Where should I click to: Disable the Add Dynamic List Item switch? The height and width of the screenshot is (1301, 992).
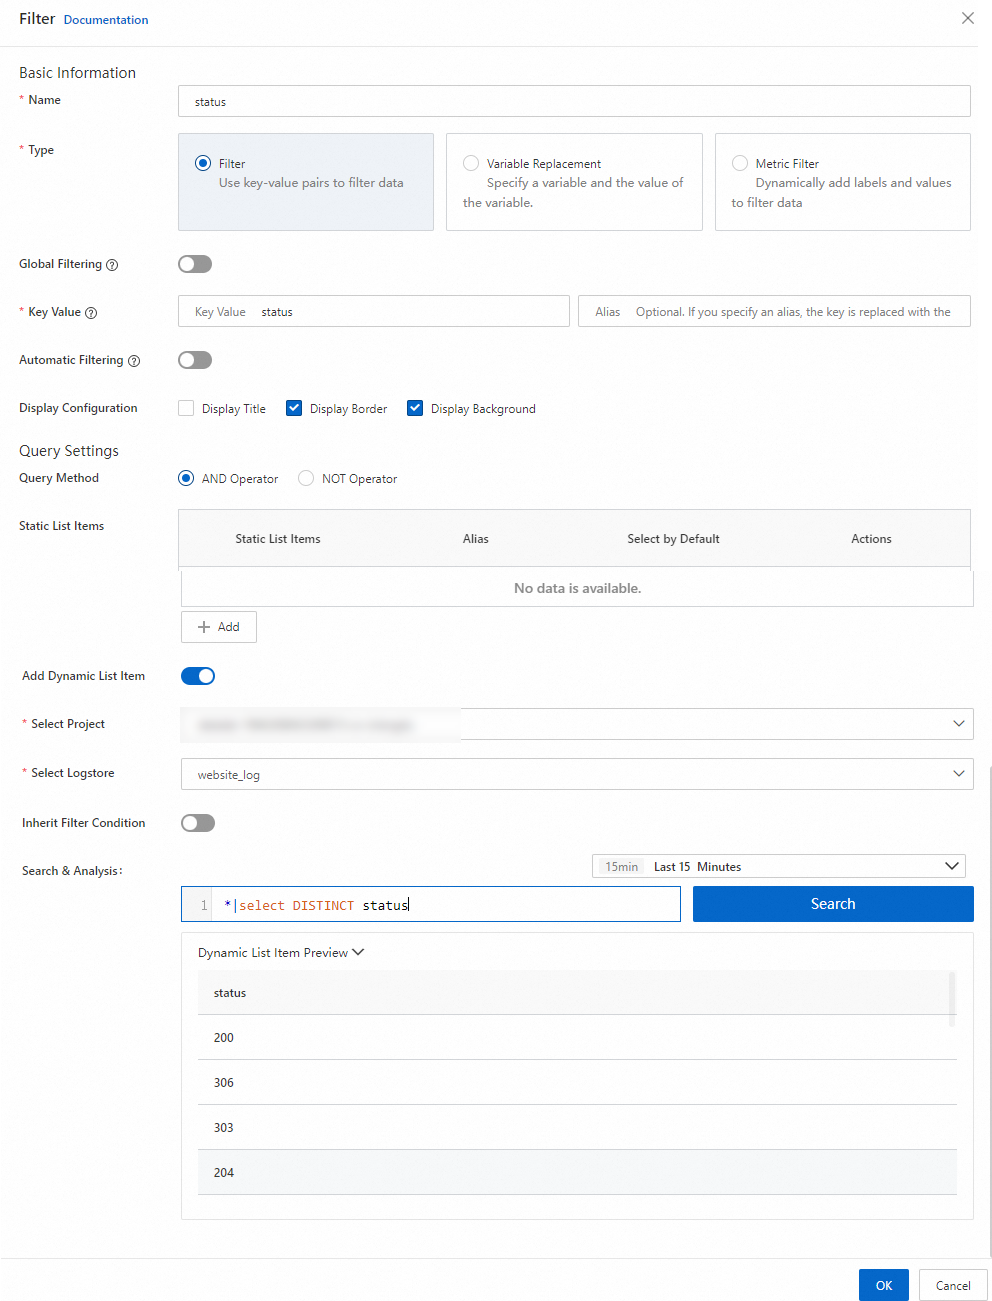click(x=198, y=676)
